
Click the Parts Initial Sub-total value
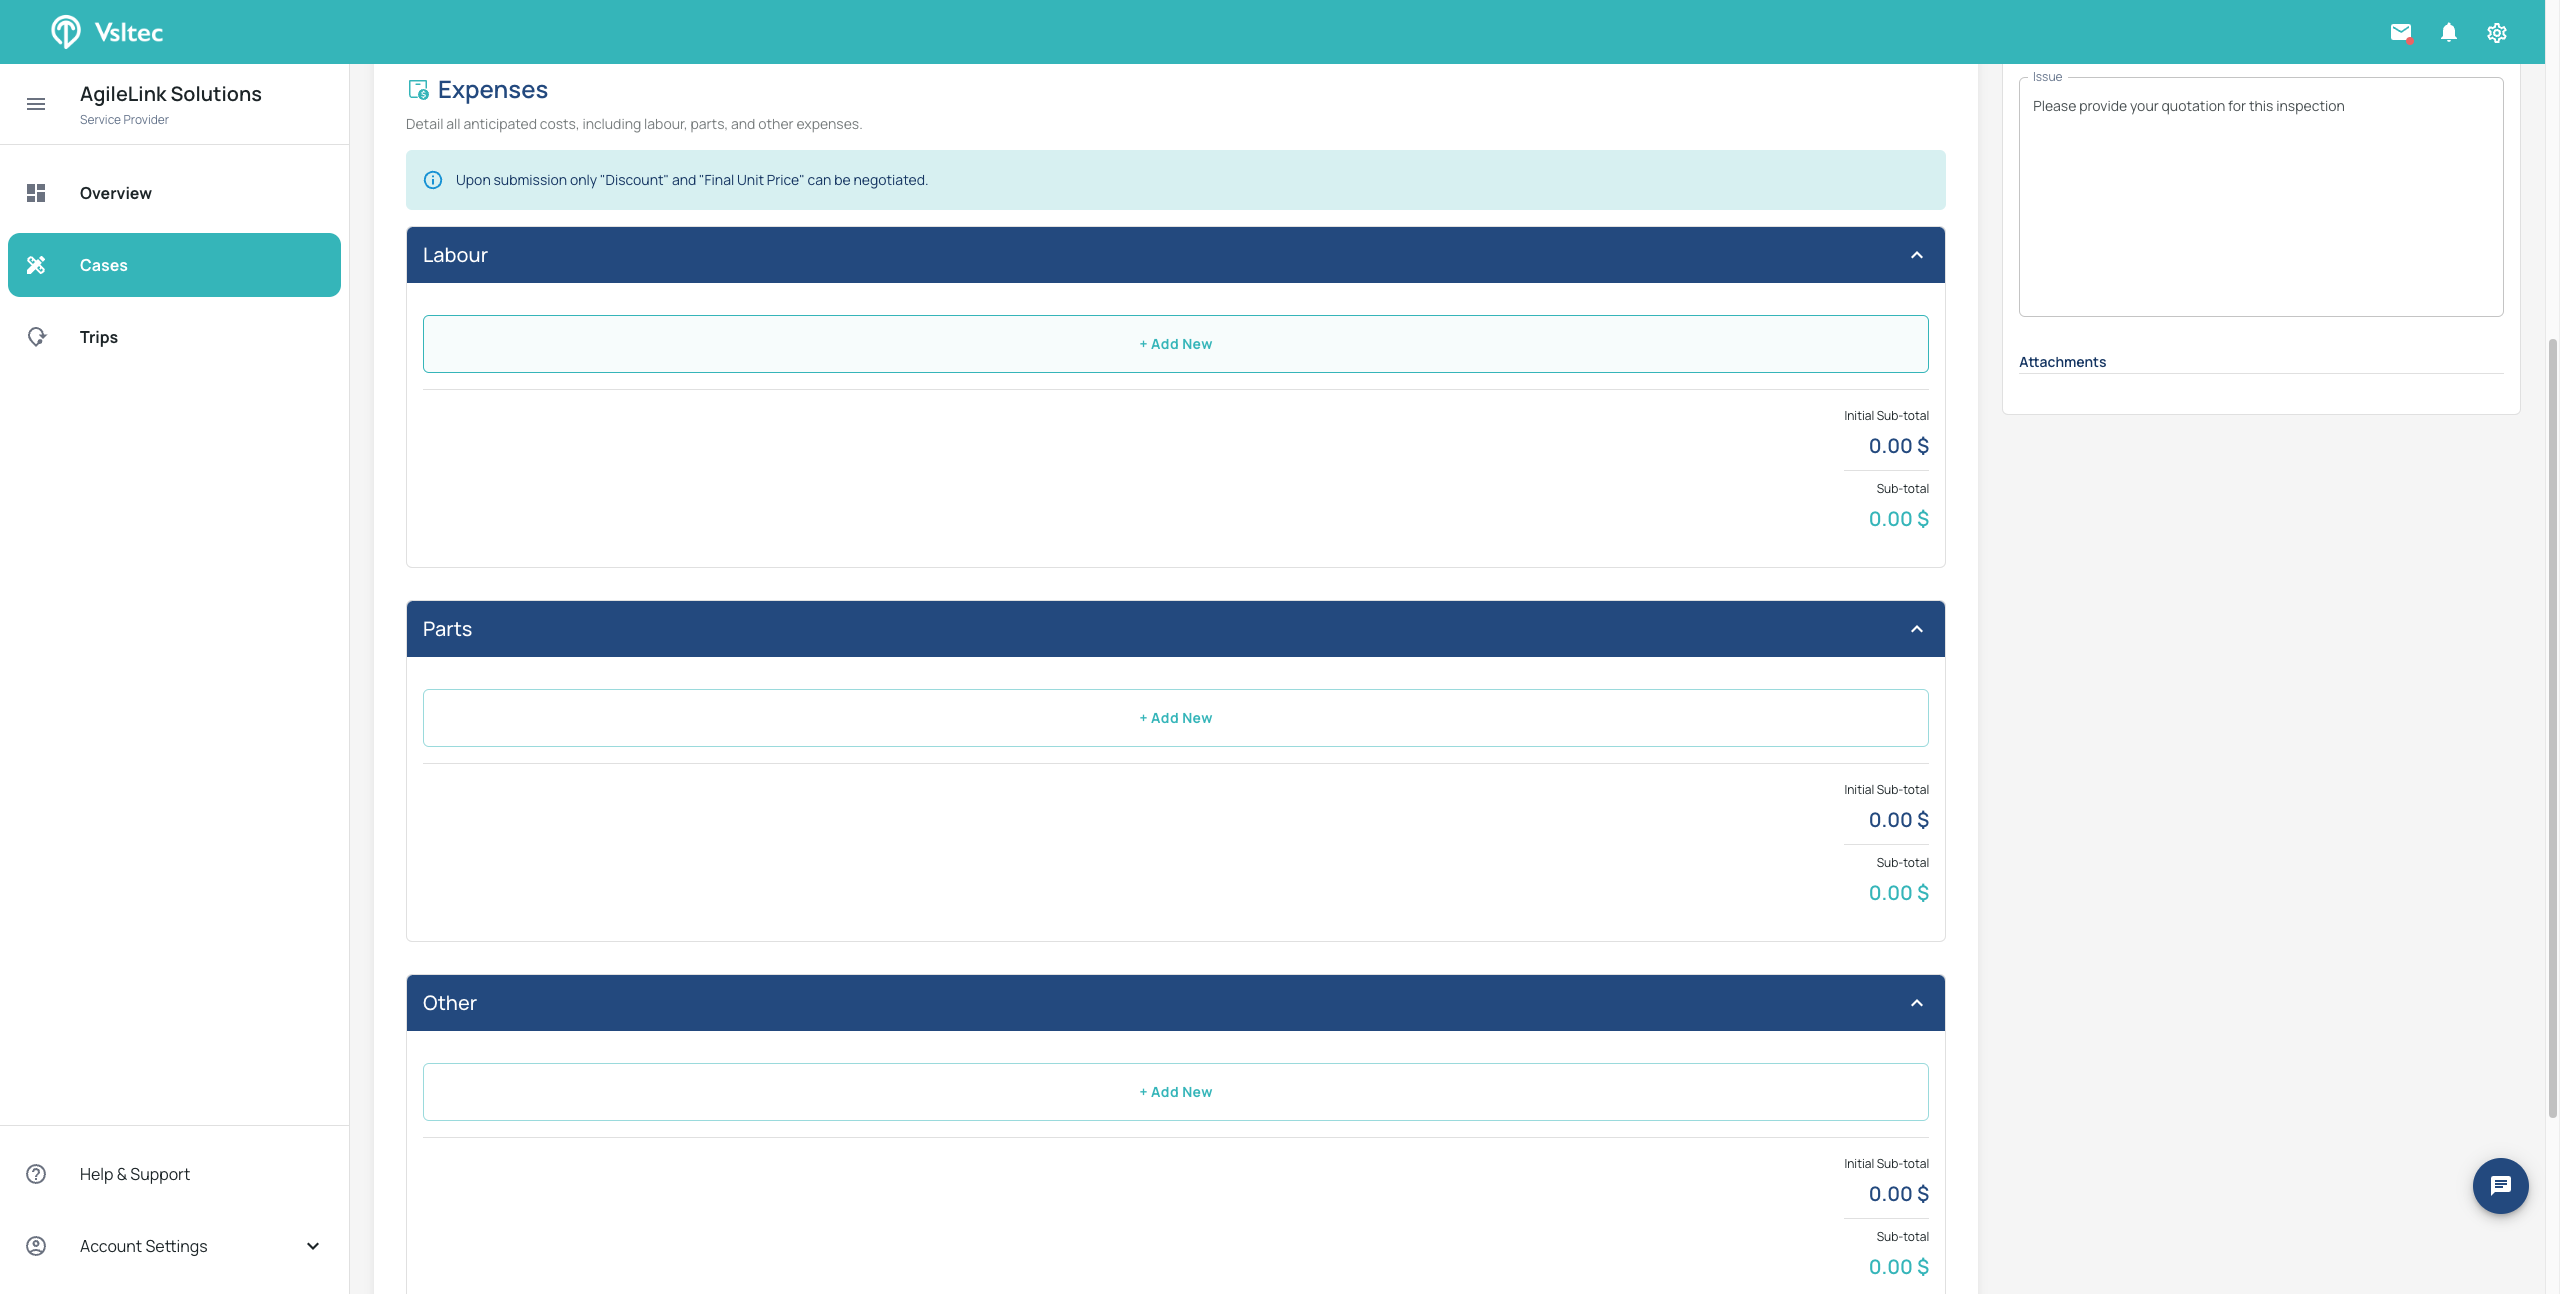[x=1898, y=820]
